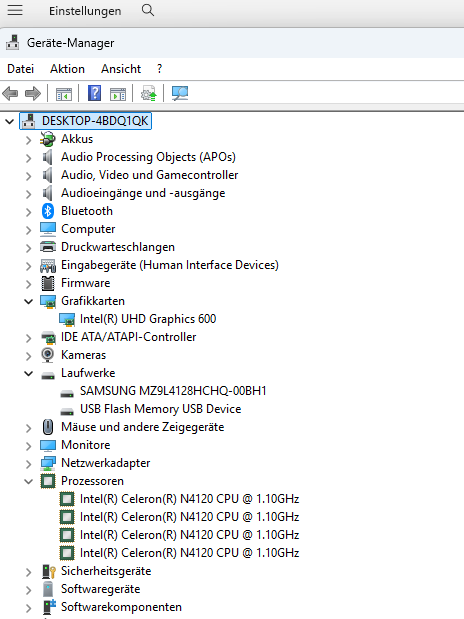This screenshot has width=464, height=619.
Task: Collapse the Prozessoren category
Action: [28, 482]
